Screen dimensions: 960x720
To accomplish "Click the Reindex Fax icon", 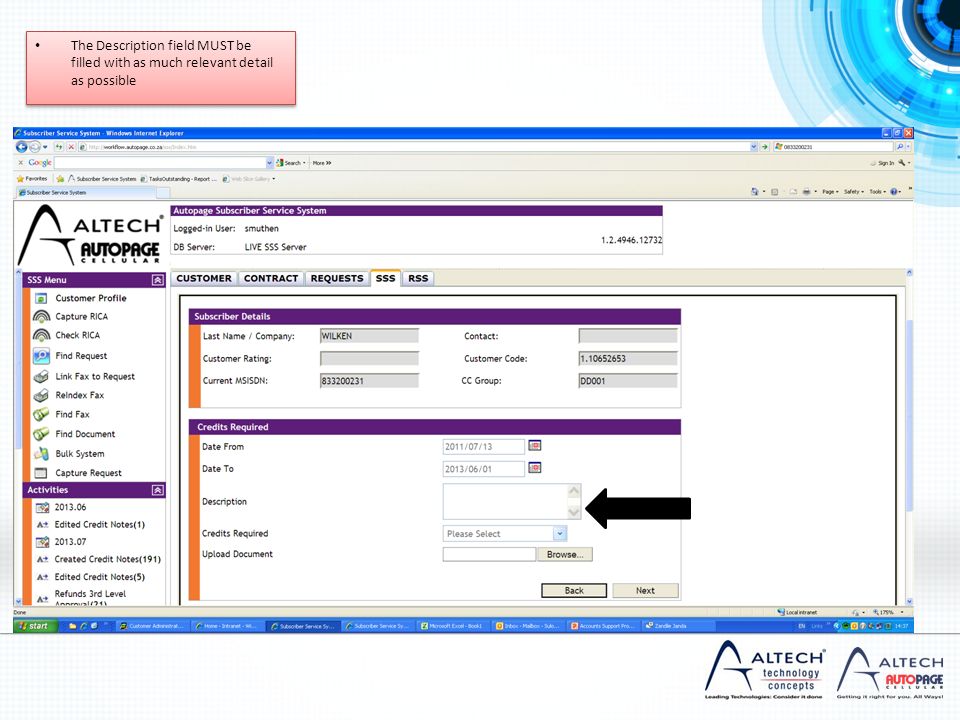I will tap(41, 396).
